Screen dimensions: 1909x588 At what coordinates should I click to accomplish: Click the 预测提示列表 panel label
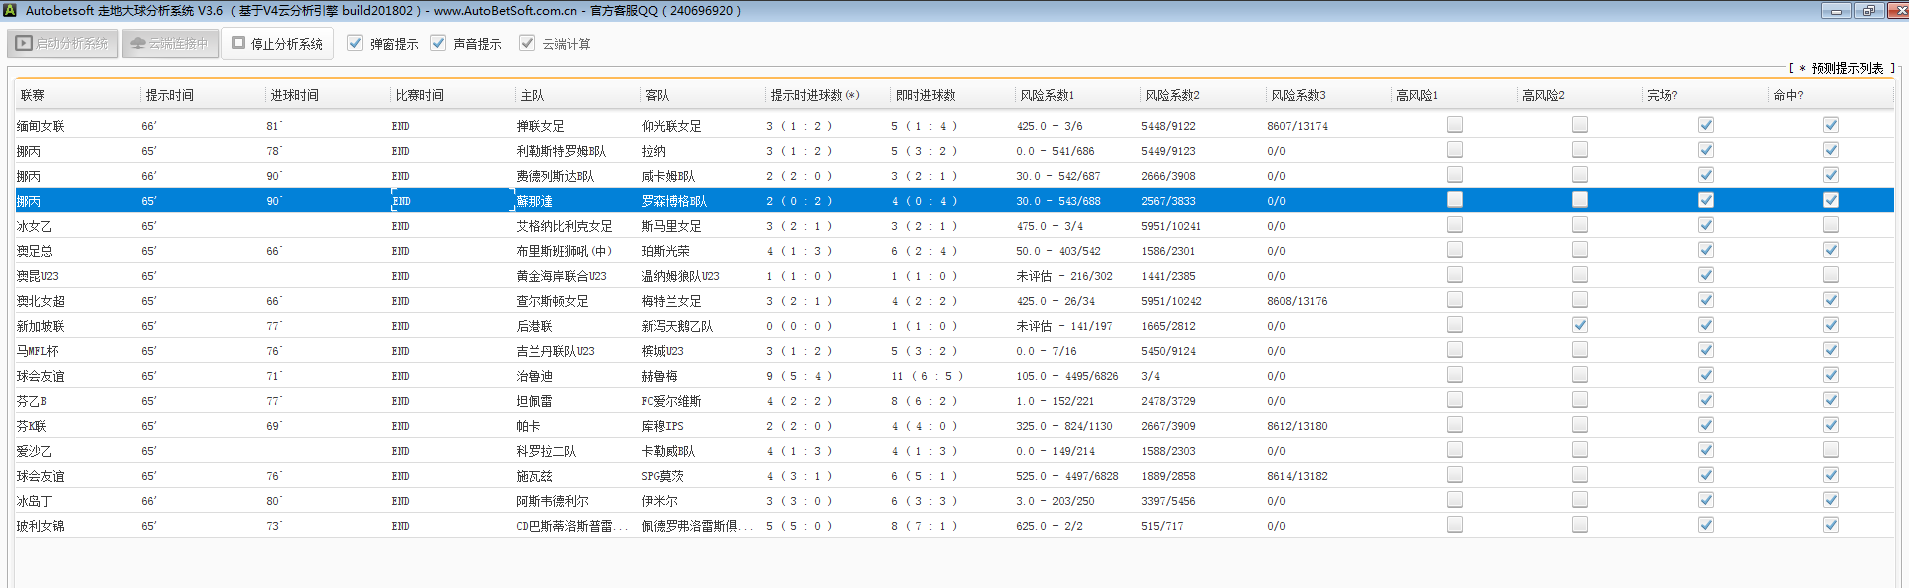pyautogui.click(x=1846, y=68)
